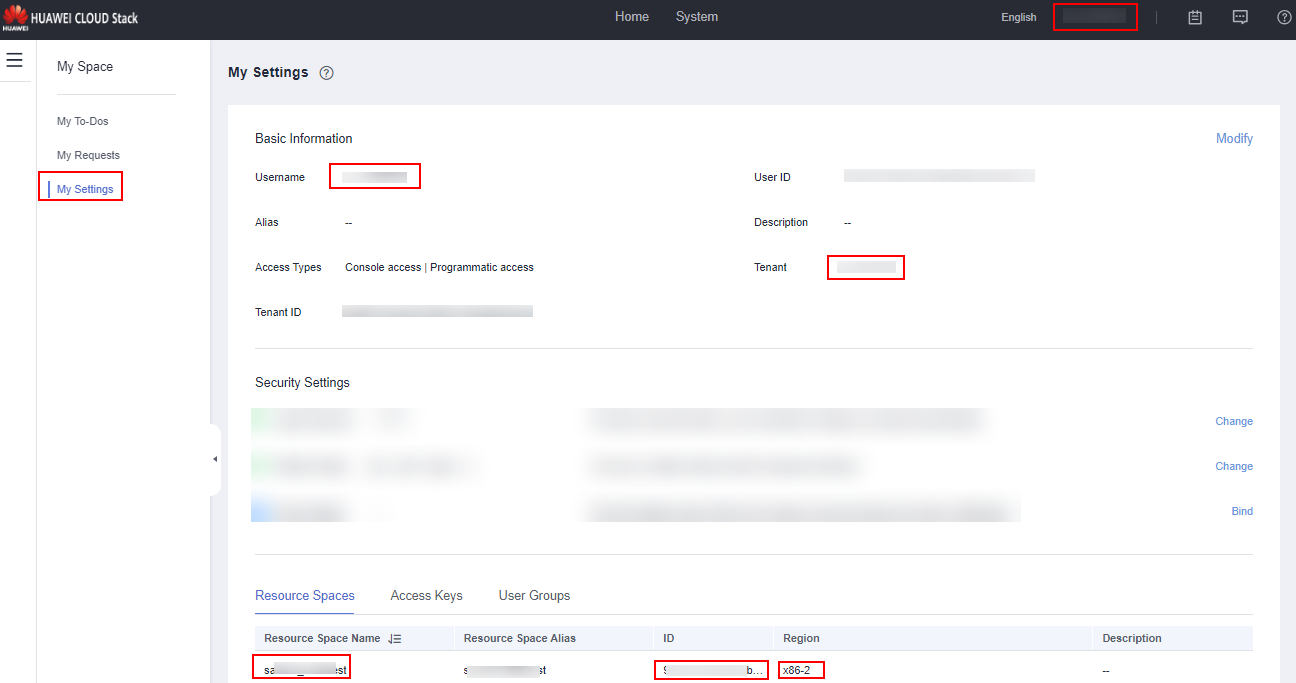Click Modify in Basic Information

tap(1234, 139)
